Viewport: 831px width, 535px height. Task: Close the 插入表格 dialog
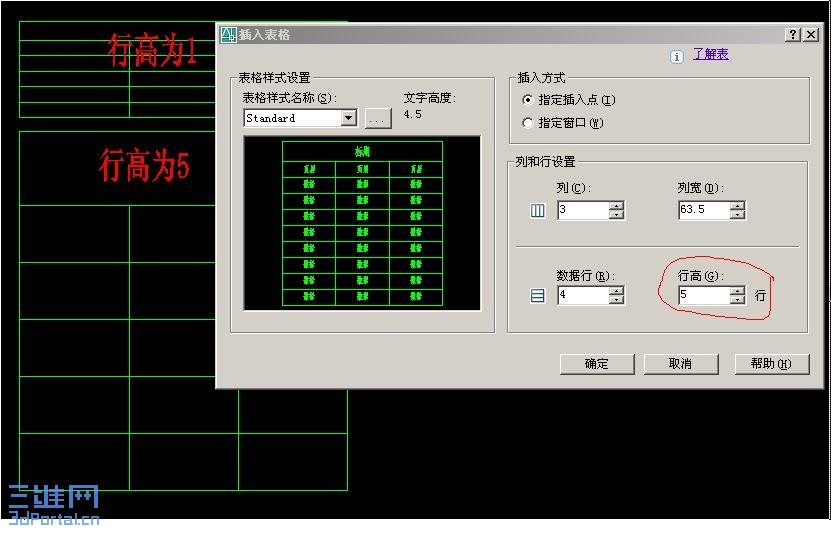(810, 35)
